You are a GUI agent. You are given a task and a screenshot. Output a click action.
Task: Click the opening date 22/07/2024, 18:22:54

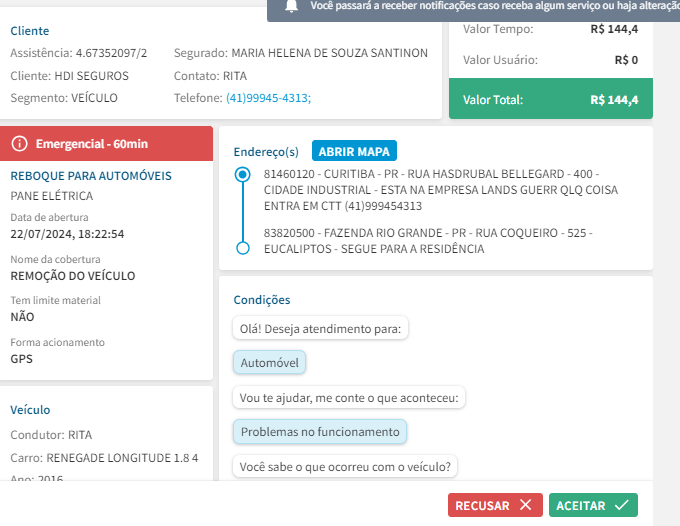pyautogui.click(x=67, y=234)
